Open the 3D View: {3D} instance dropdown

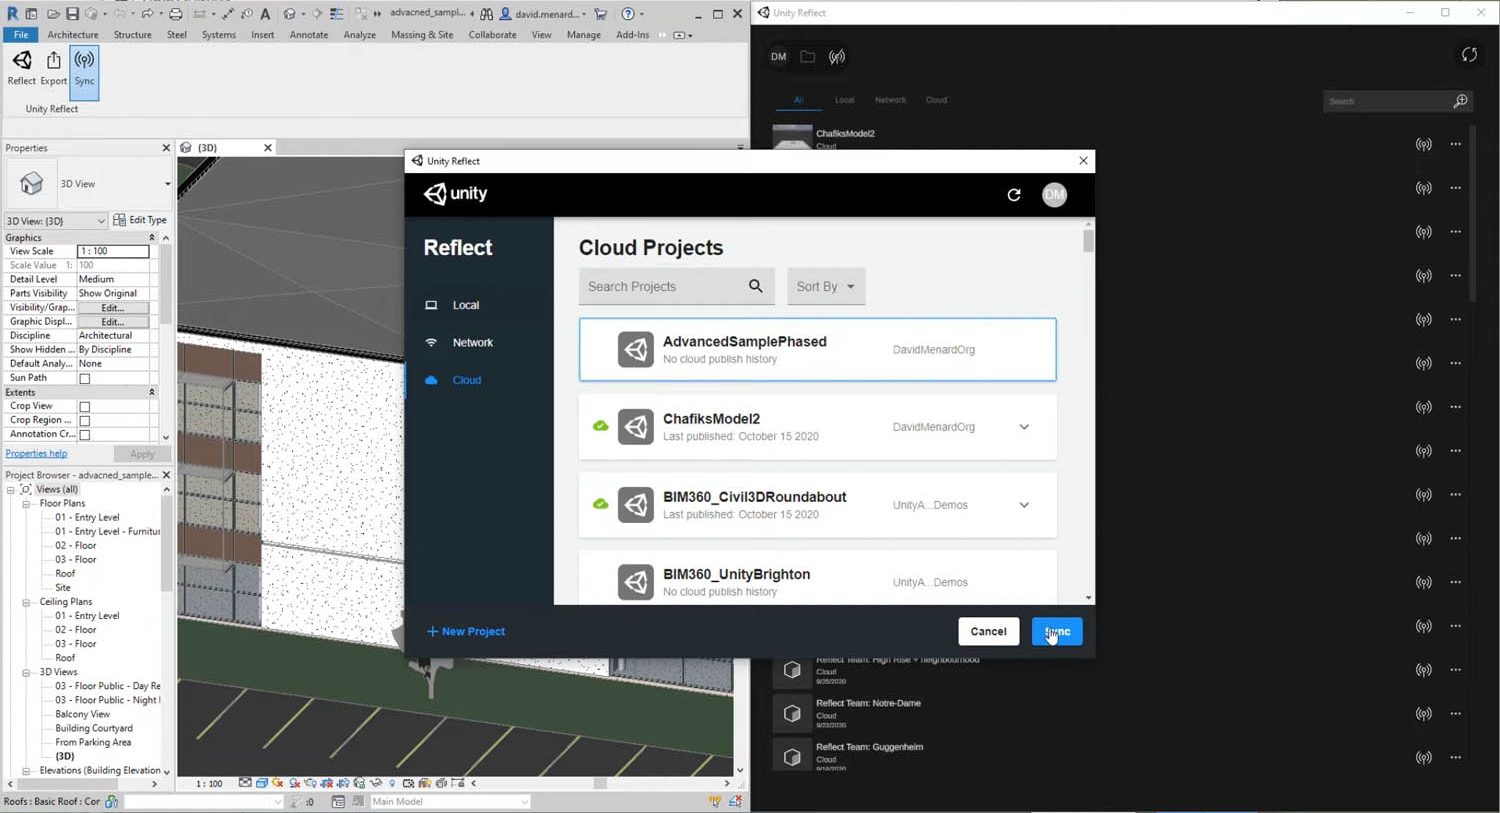[x=55, y=221]
